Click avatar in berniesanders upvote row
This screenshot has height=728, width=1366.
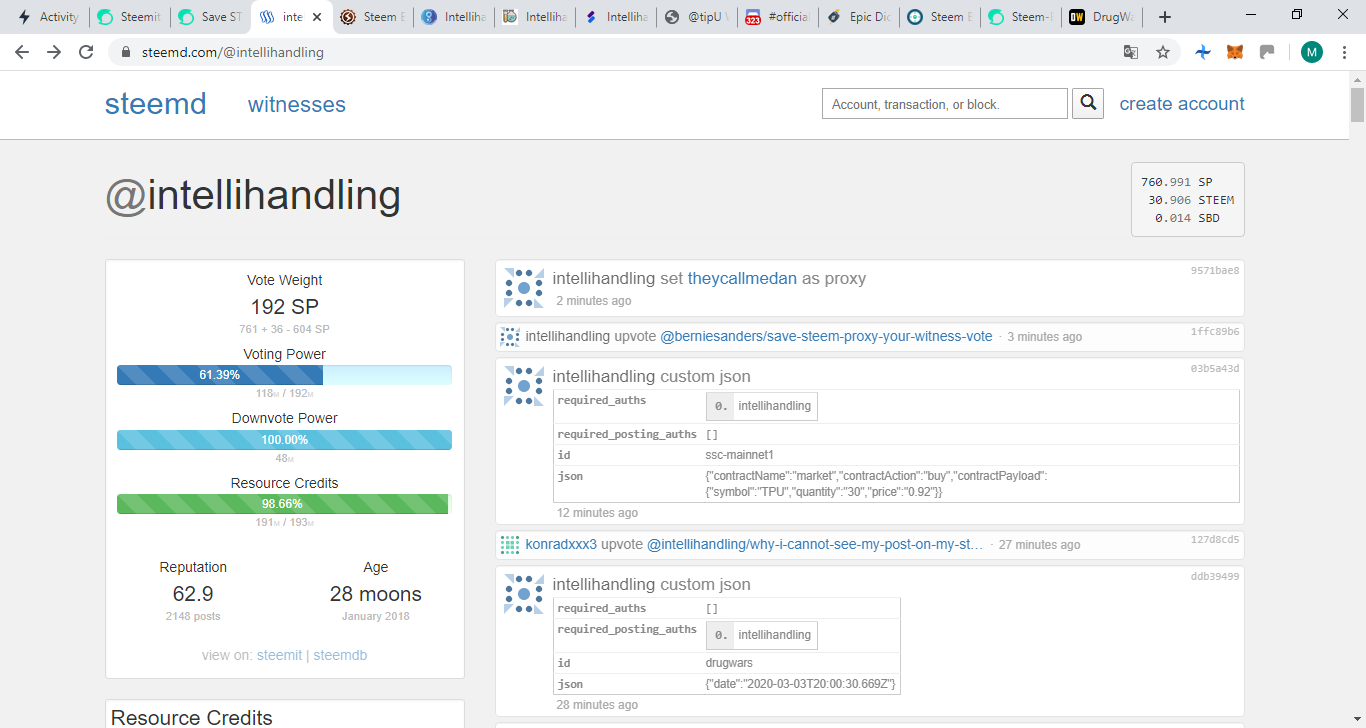[x=510, y=337]
